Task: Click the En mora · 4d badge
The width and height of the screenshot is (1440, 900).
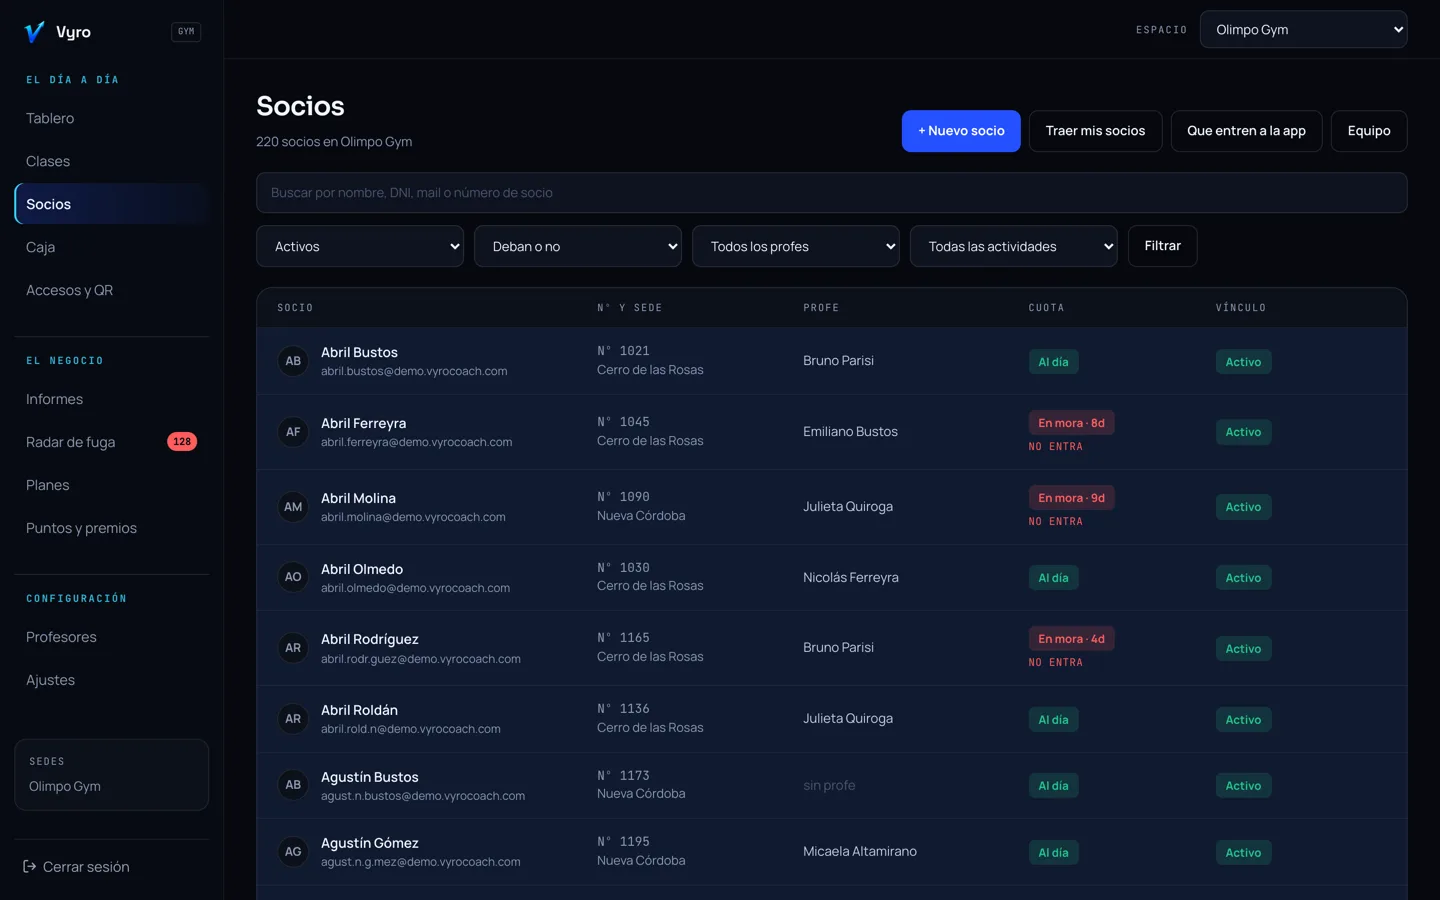Action: point(1071,639)
